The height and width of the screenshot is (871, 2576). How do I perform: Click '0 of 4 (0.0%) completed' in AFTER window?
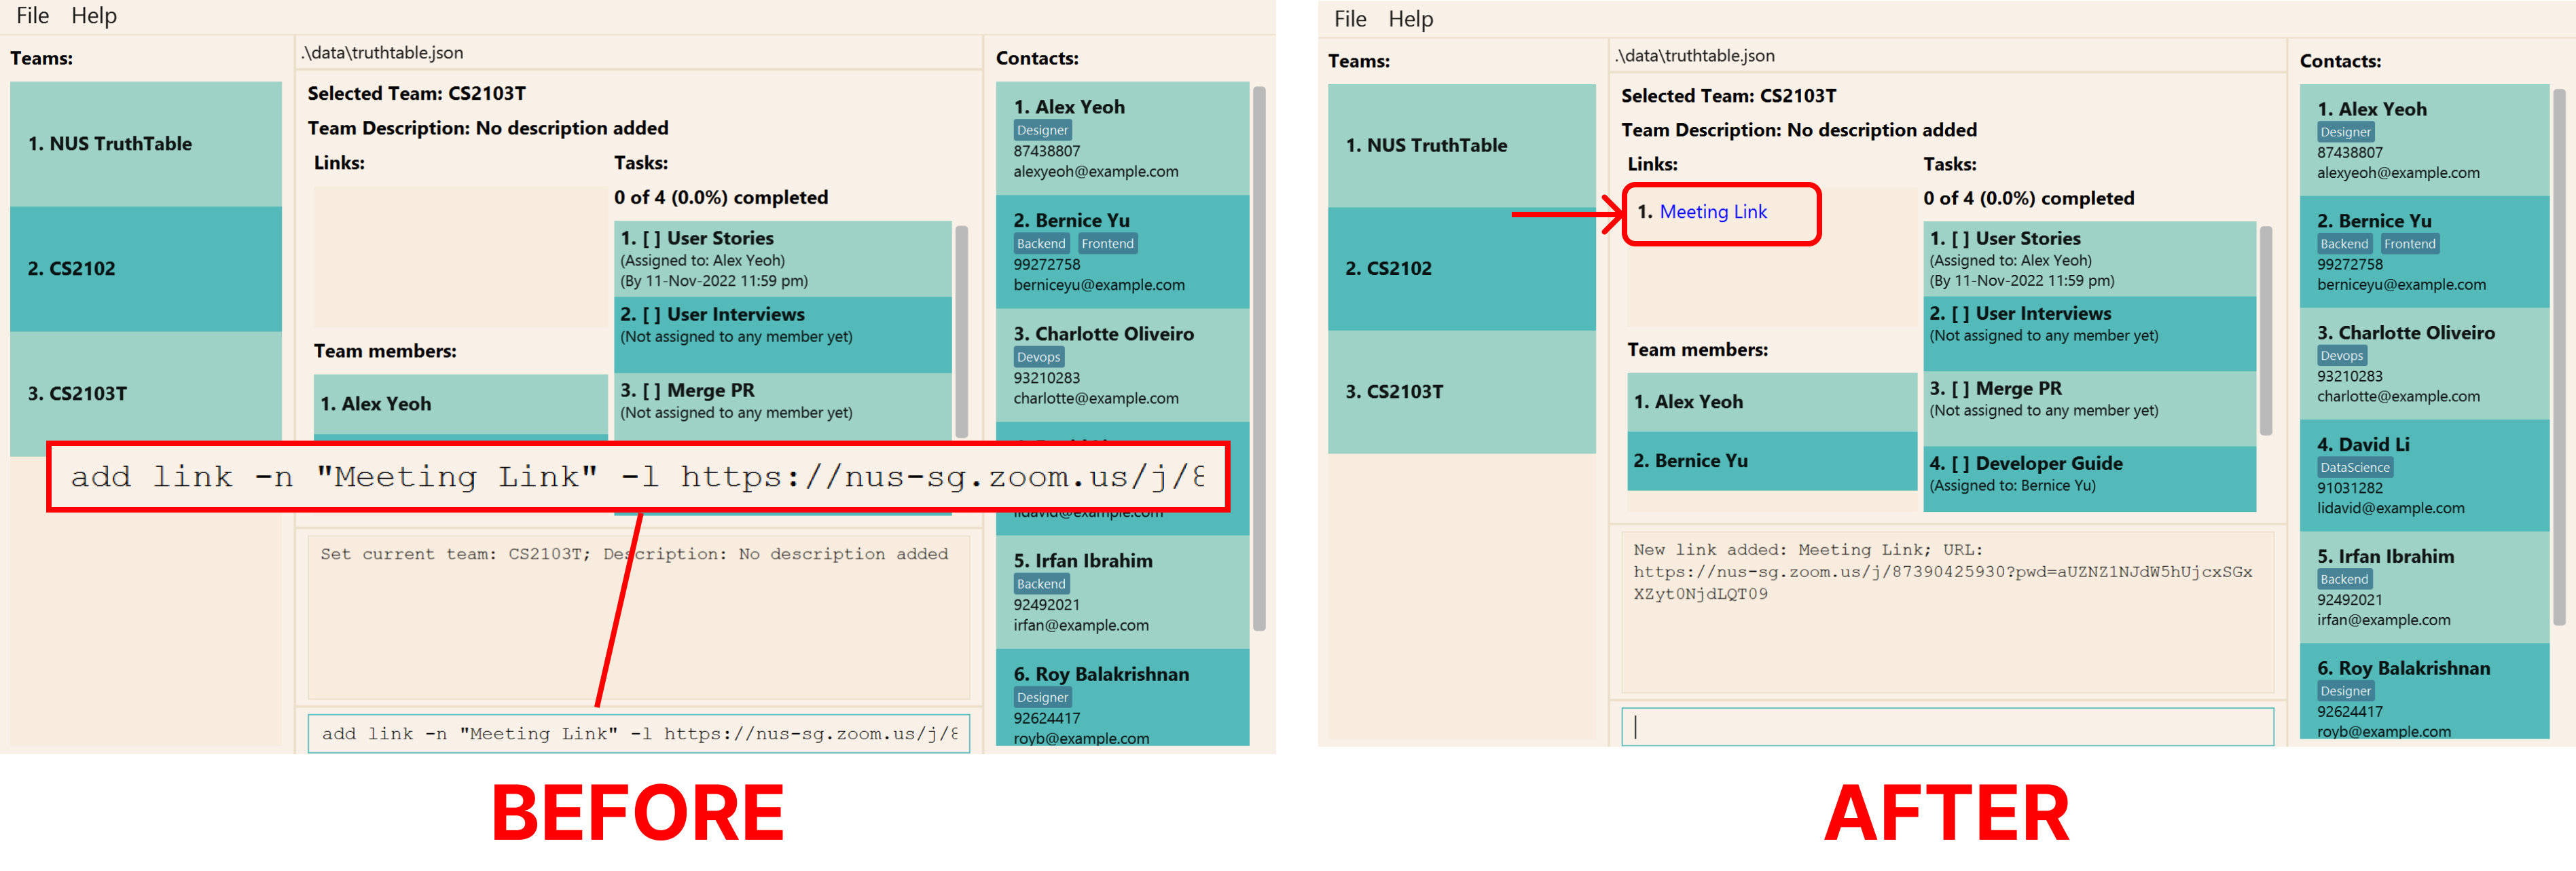tap(2028, 199)
